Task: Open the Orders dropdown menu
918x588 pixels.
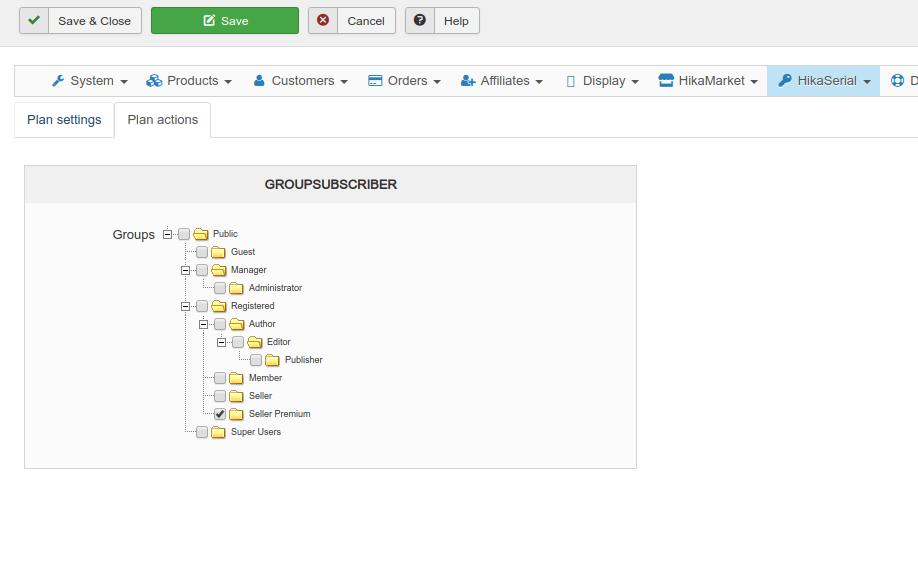Action: point(404,81)
